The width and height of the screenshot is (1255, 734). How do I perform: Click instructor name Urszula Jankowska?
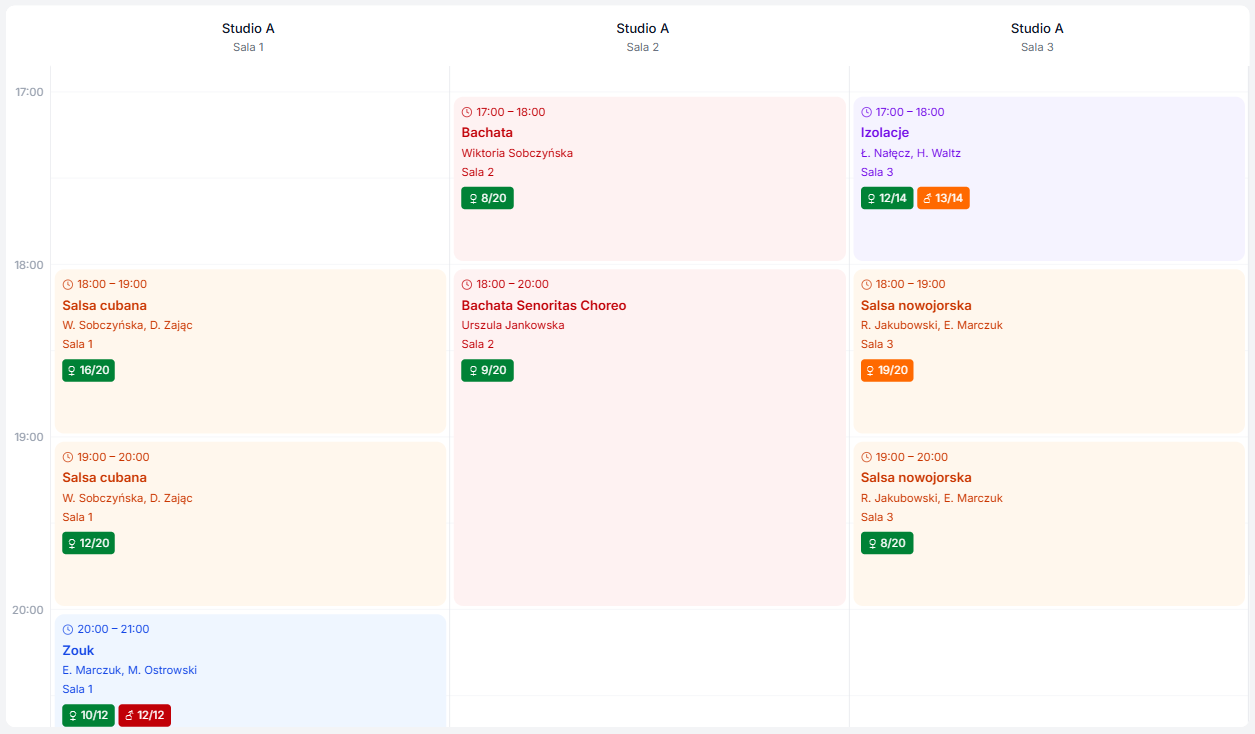tap(513, 326)
